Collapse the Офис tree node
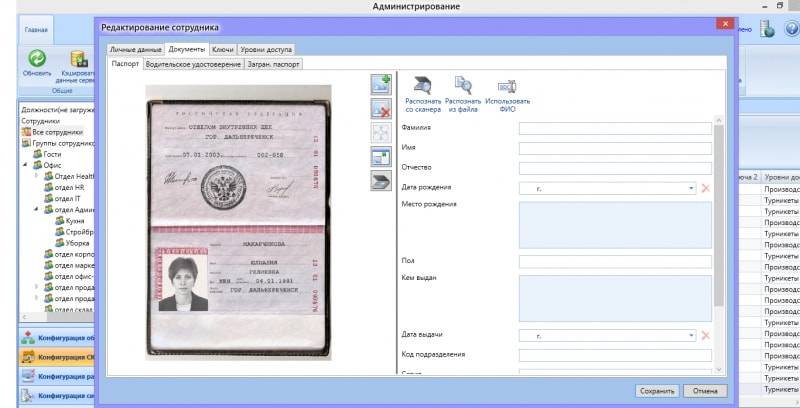Image resolution: width=800 pixels, height=408 pixels. click(x=25, y=165)
